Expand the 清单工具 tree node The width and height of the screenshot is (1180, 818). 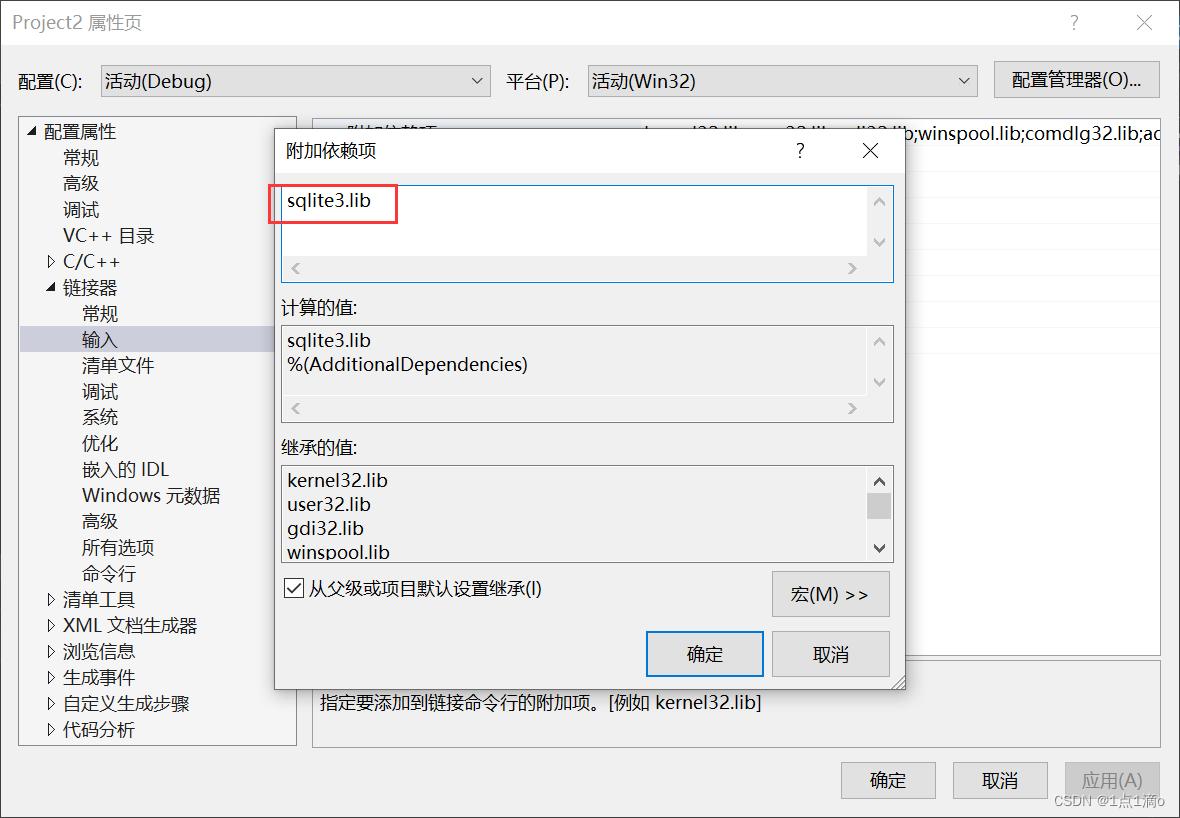[51, 599]
